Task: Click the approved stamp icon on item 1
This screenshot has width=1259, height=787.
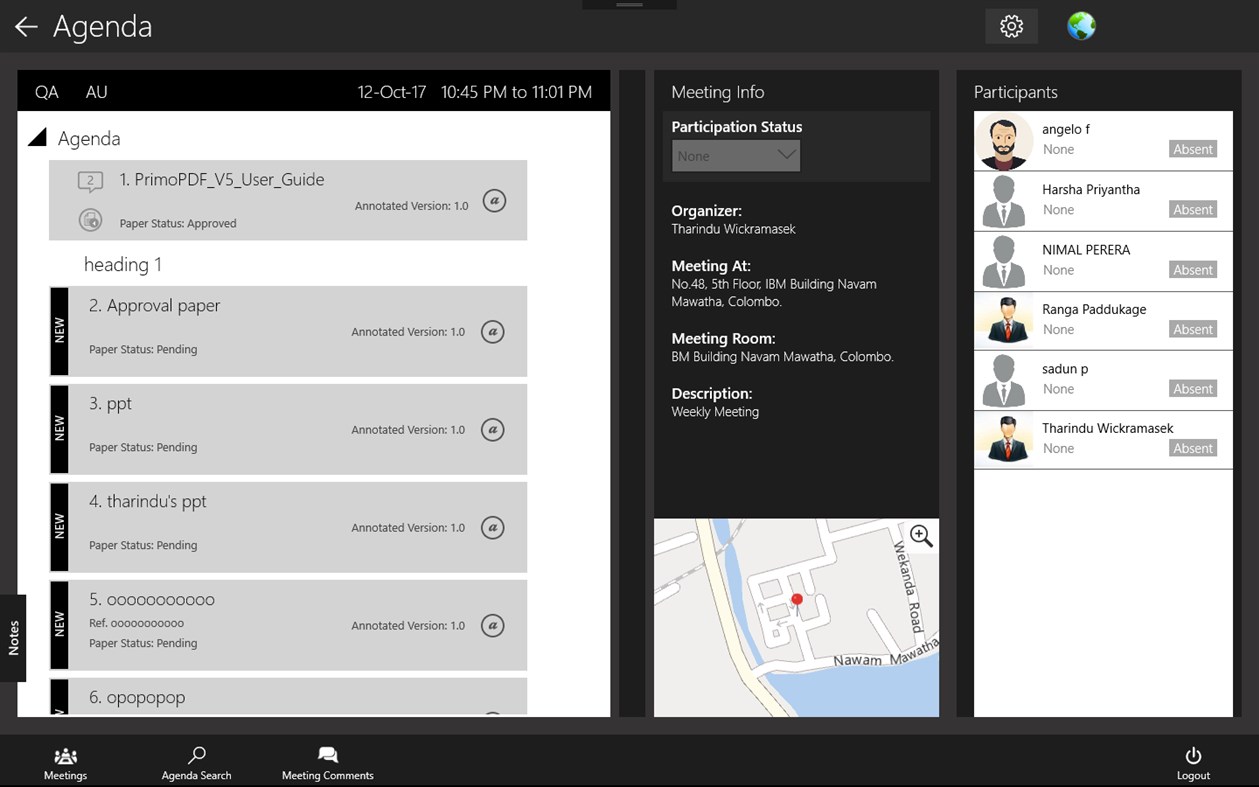Action: point(90,221)
